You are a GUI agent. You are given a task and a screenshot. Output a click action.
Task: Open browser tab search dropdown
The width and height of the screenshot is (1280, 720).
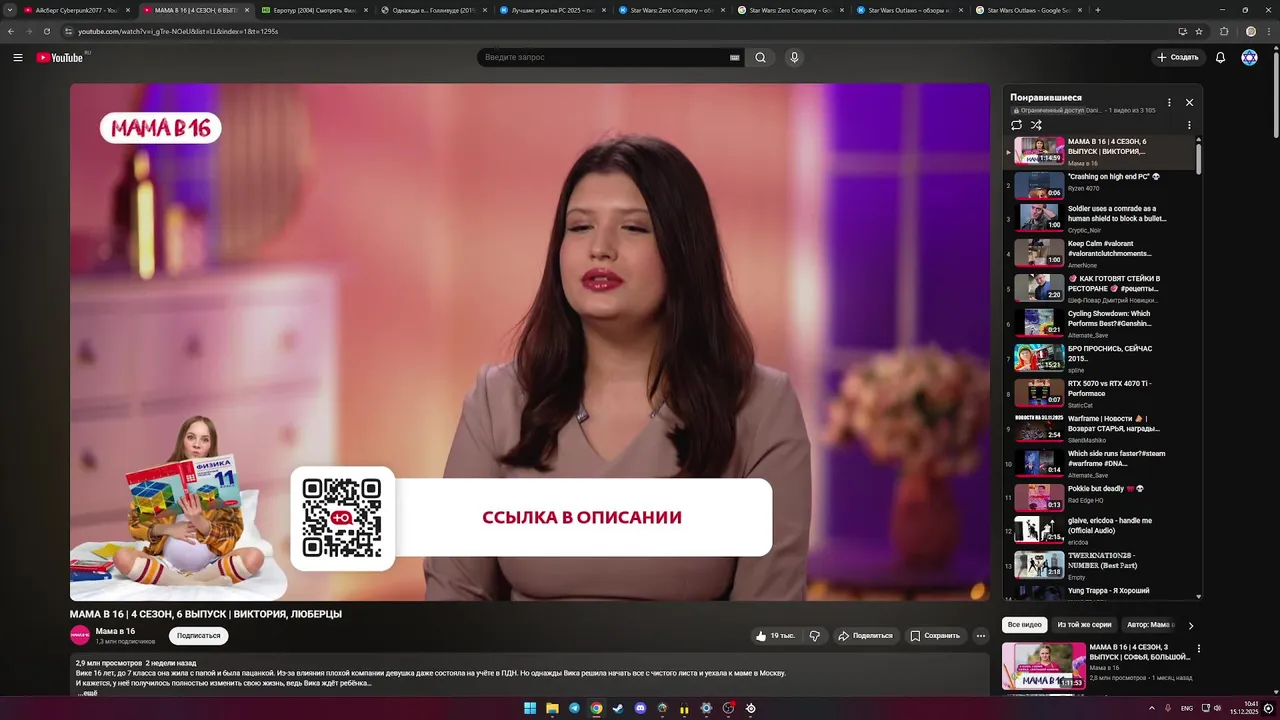click(9, 10)
